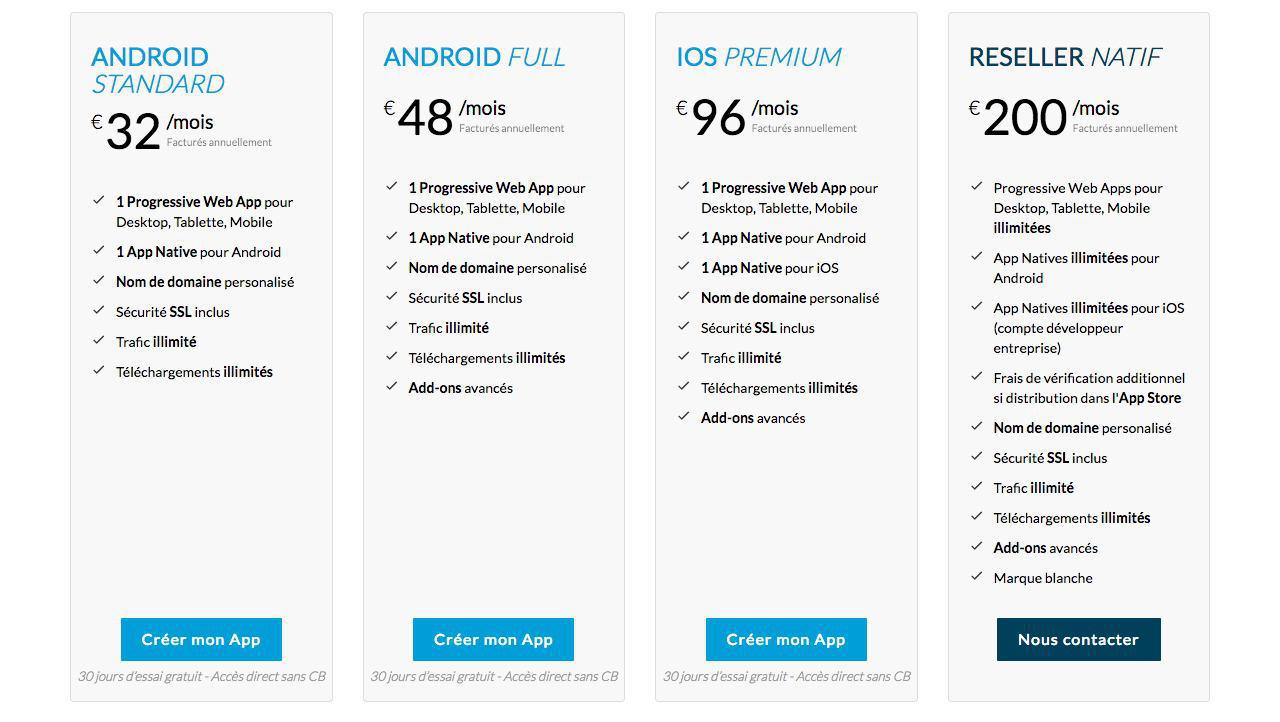The height and width of the screenshot is (722, 1280).
Task: Click checkmark beside Trafic illimité in Android Standard
Action: tap(99, 341)
